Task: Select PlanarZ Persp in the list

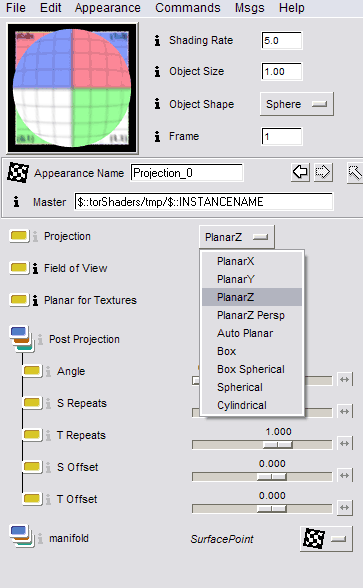Action: click(252, 315)
